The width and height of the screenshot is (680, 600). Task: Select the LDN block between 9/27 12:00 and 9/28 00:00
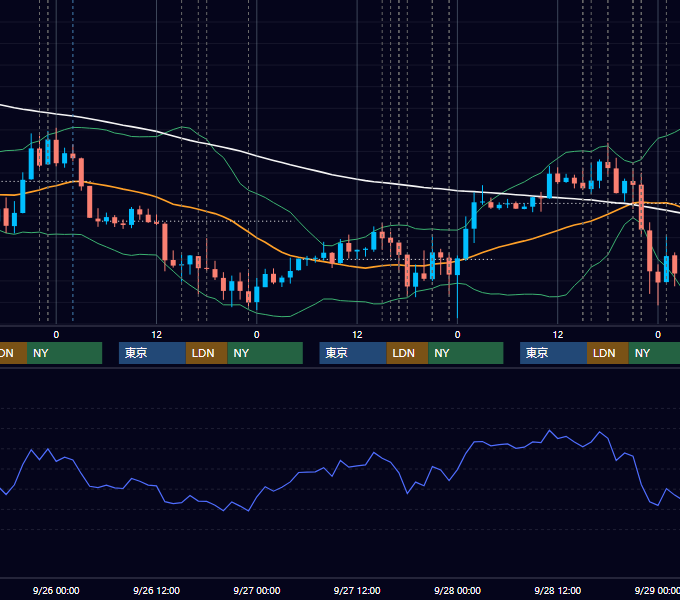407,353
